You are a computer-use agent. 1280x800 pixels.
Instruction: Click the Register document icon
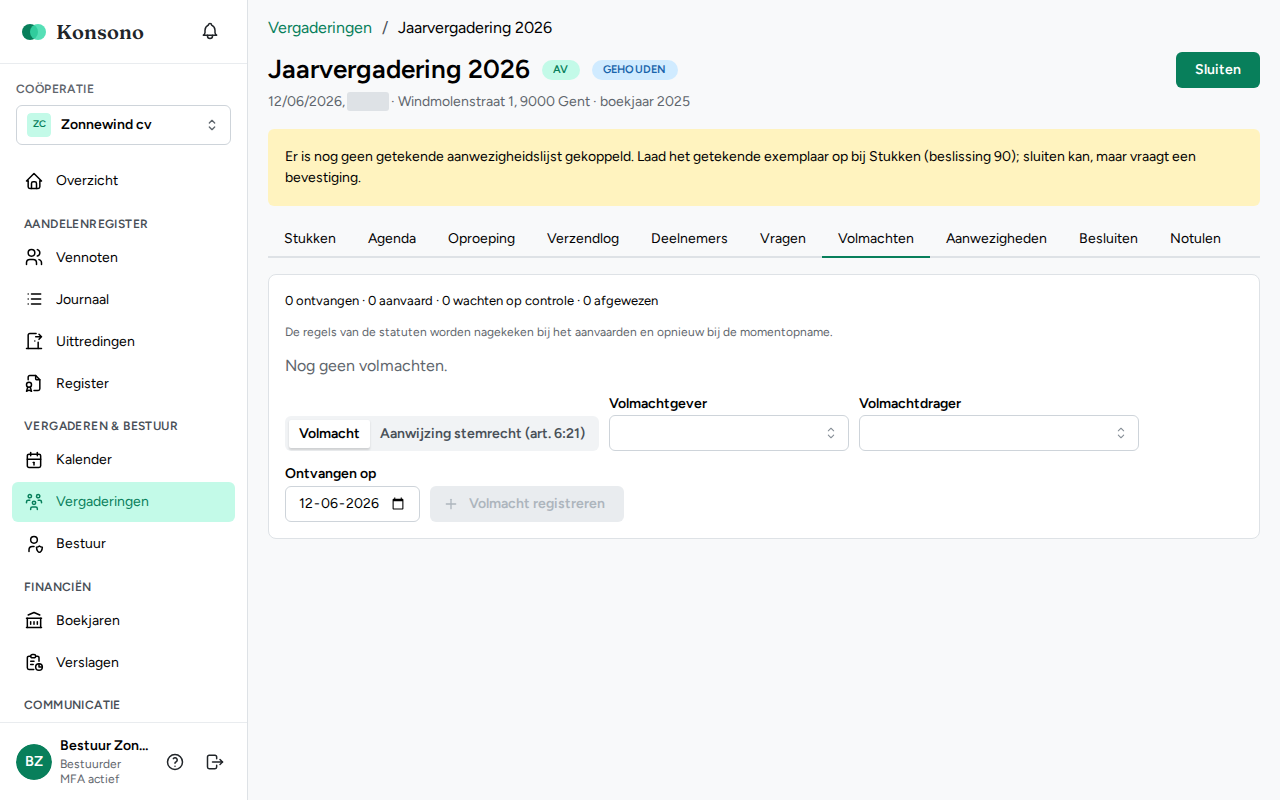tap(34, 384)
